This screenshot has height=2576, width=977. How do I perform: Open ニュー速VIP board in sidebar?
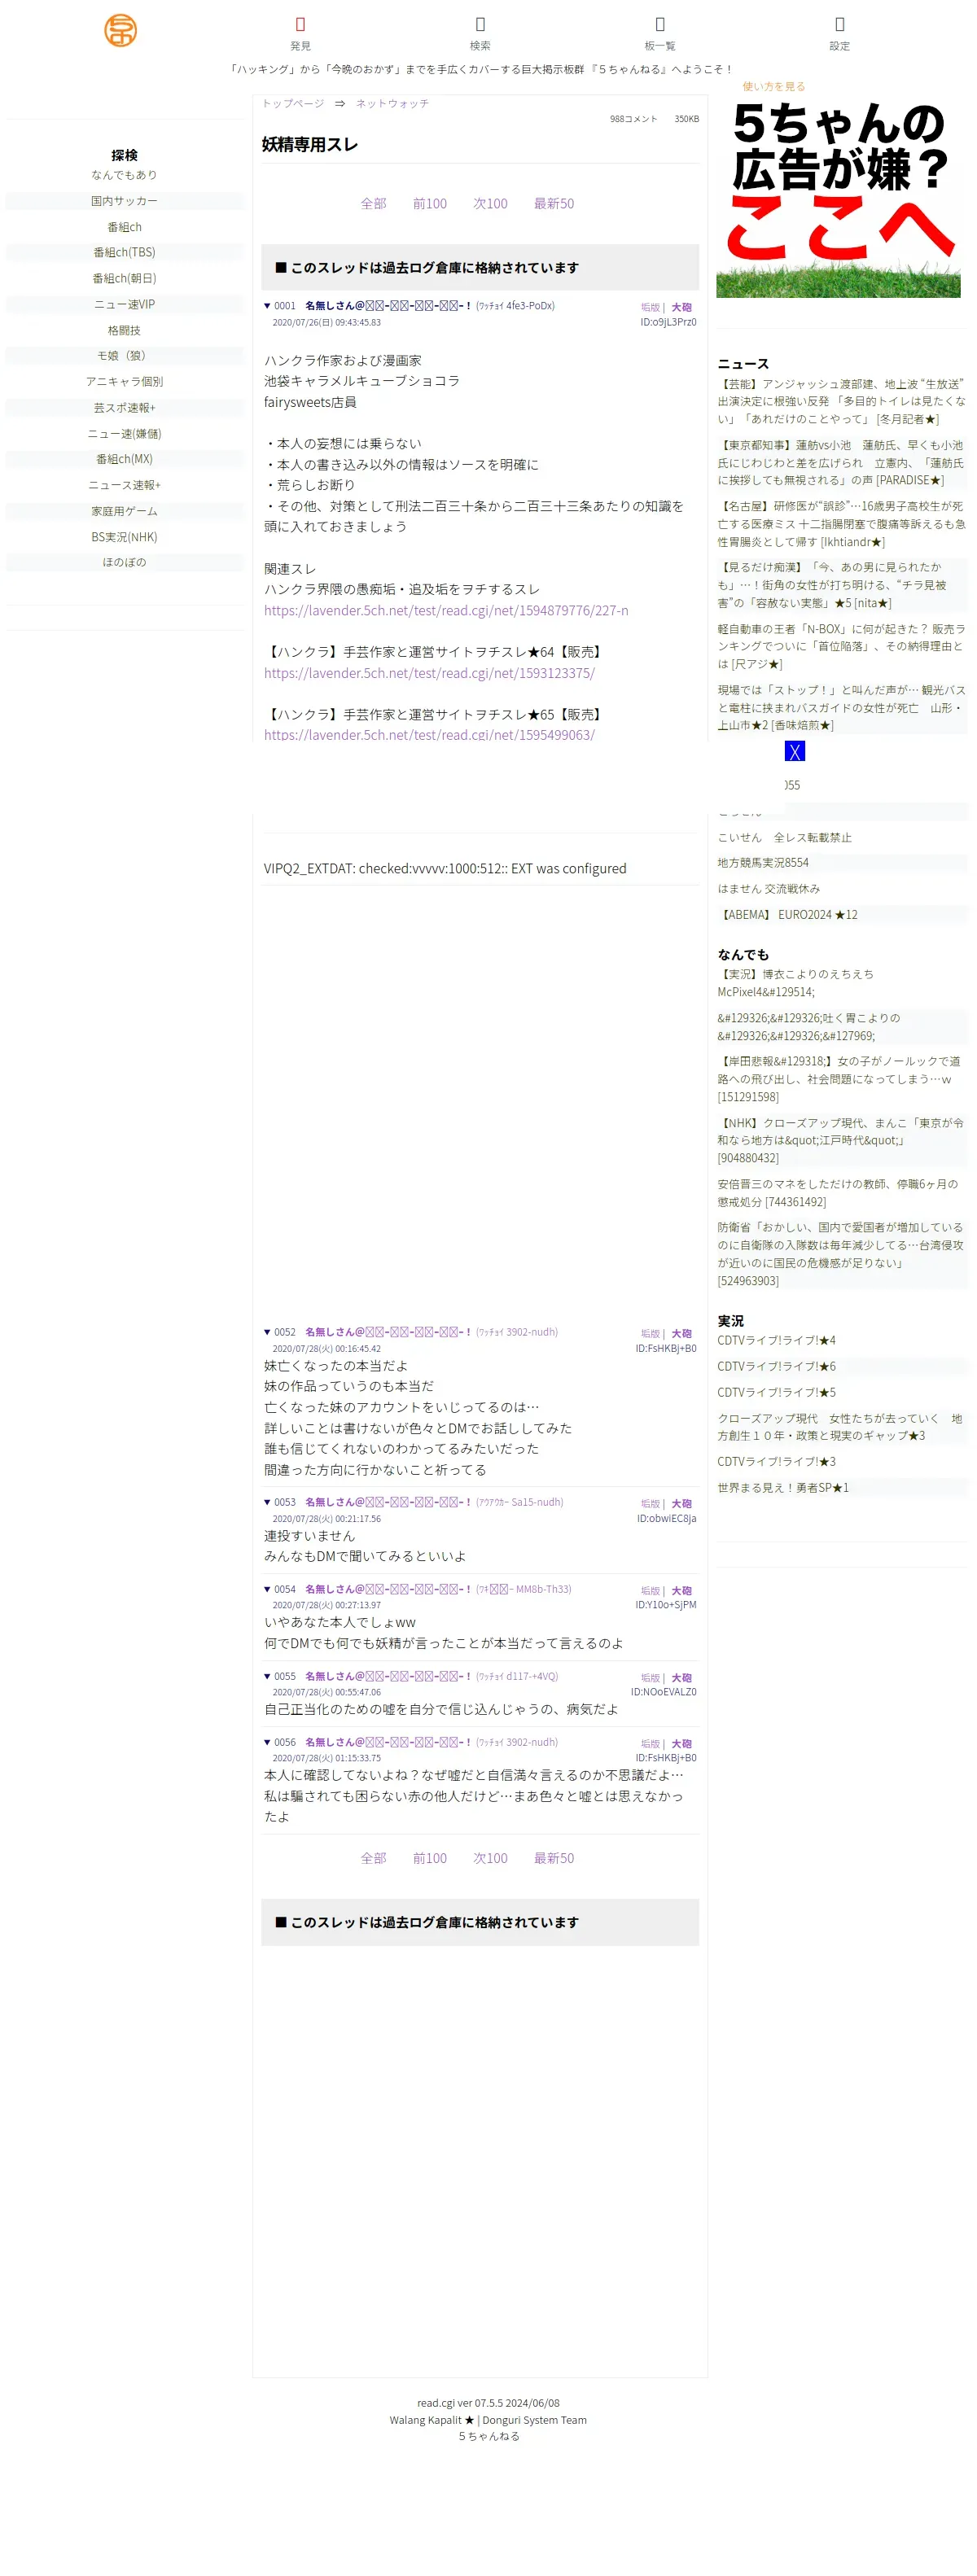124,305
